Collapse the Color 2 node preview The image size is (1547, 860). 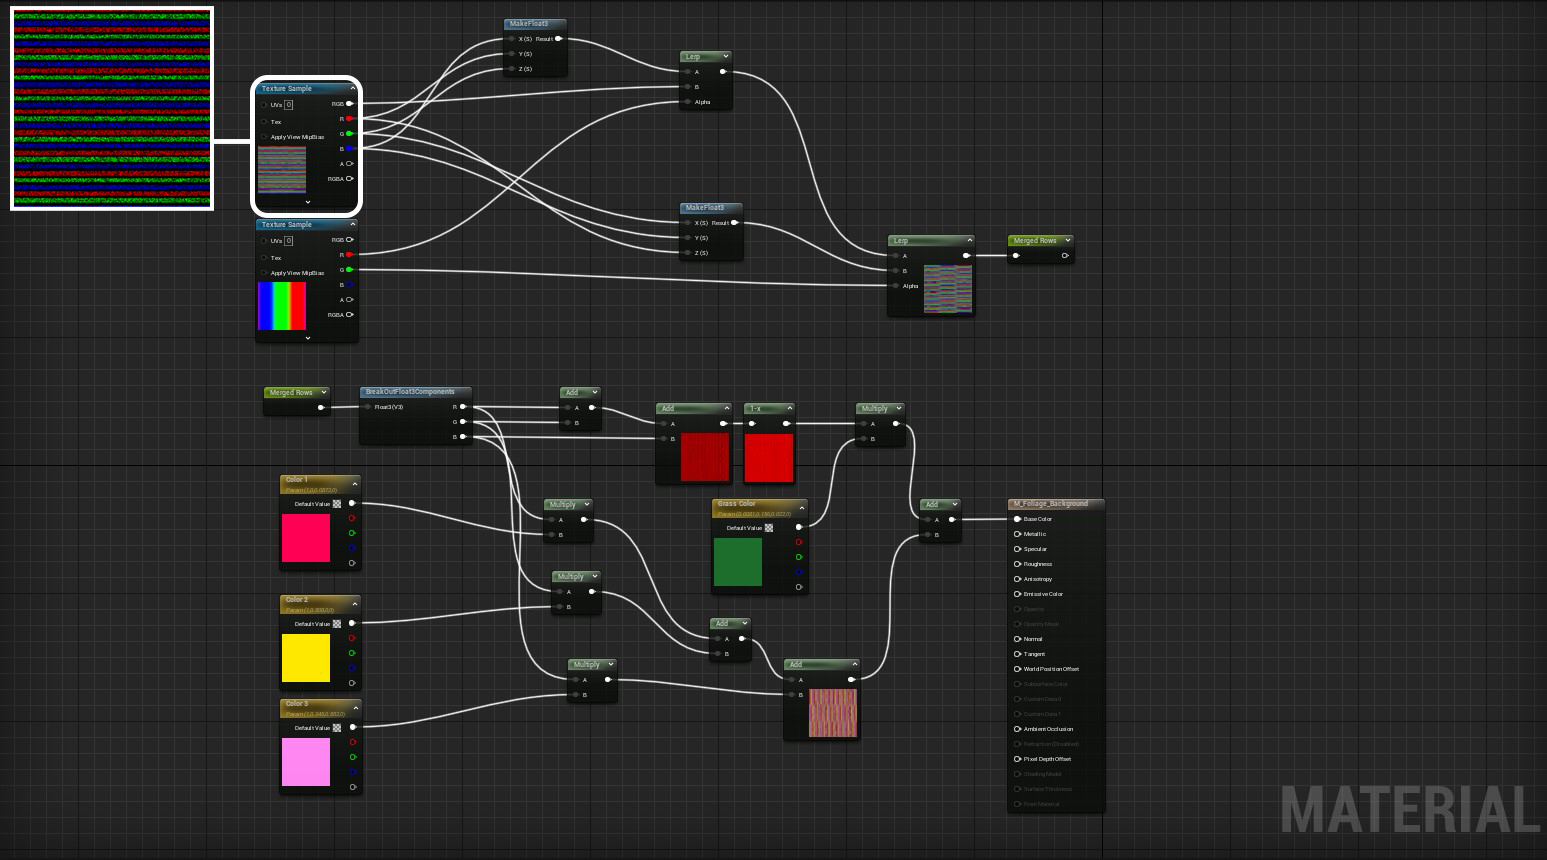354,605
